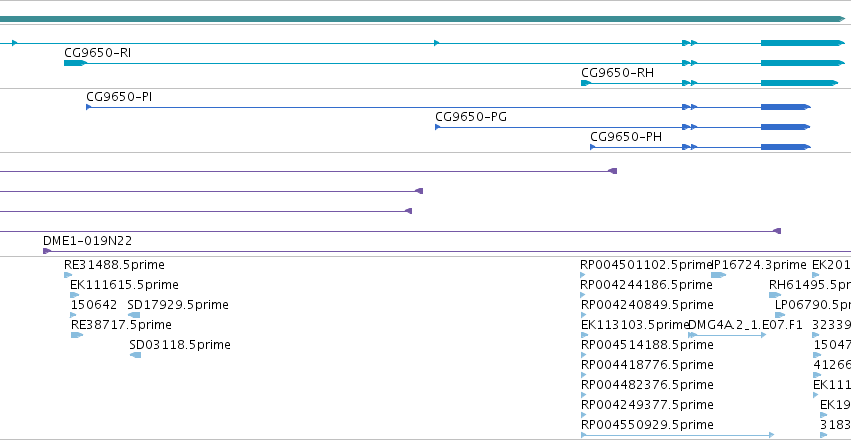Select the 150642 feature label
Image resolution: width=851 pixels, height=440 pixels.
[94, 305]
